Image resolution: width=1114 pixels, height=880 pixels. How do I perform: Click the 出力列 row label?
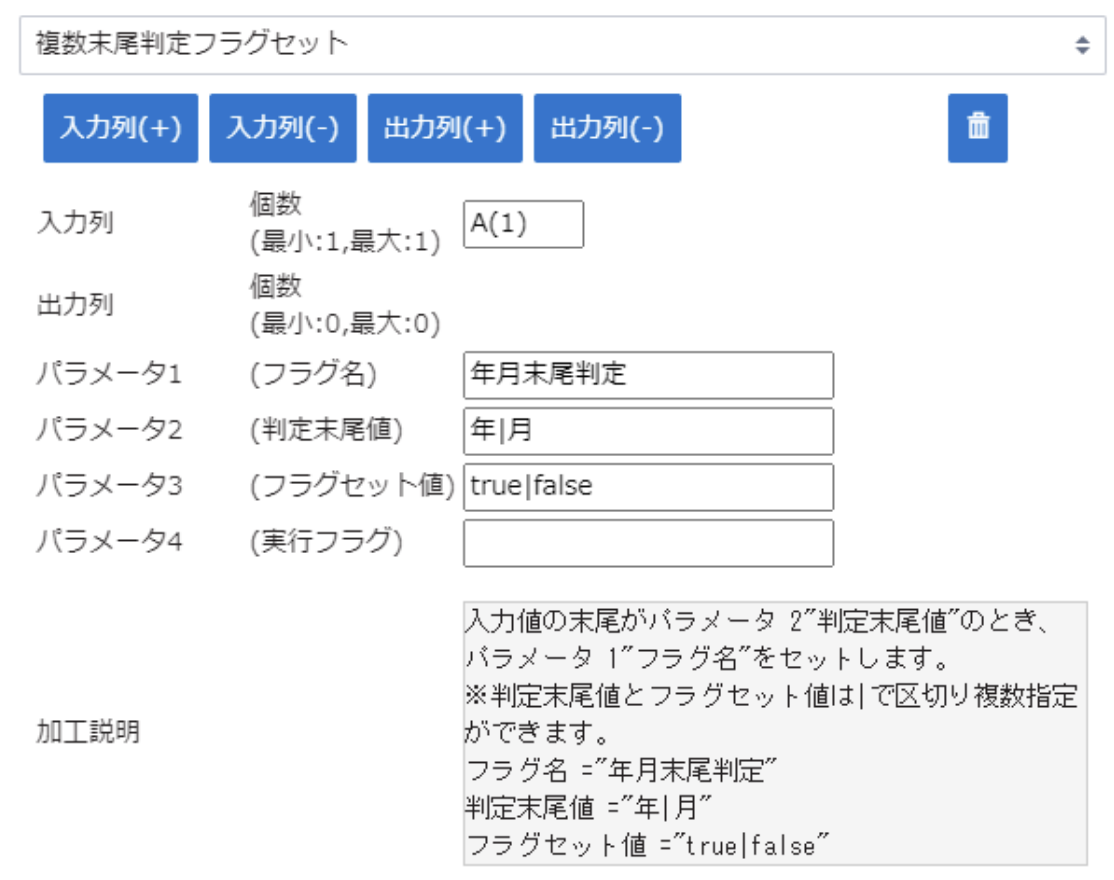pyautogui.click(x=75, y=305)
